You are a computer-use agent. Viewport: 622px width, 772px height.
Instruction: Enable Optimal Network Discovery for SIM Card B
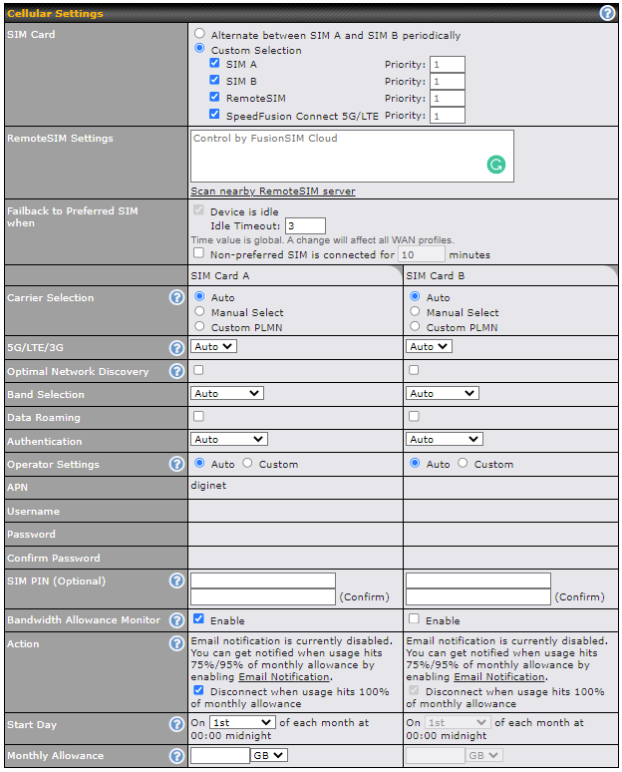click(x=414, y=370)
